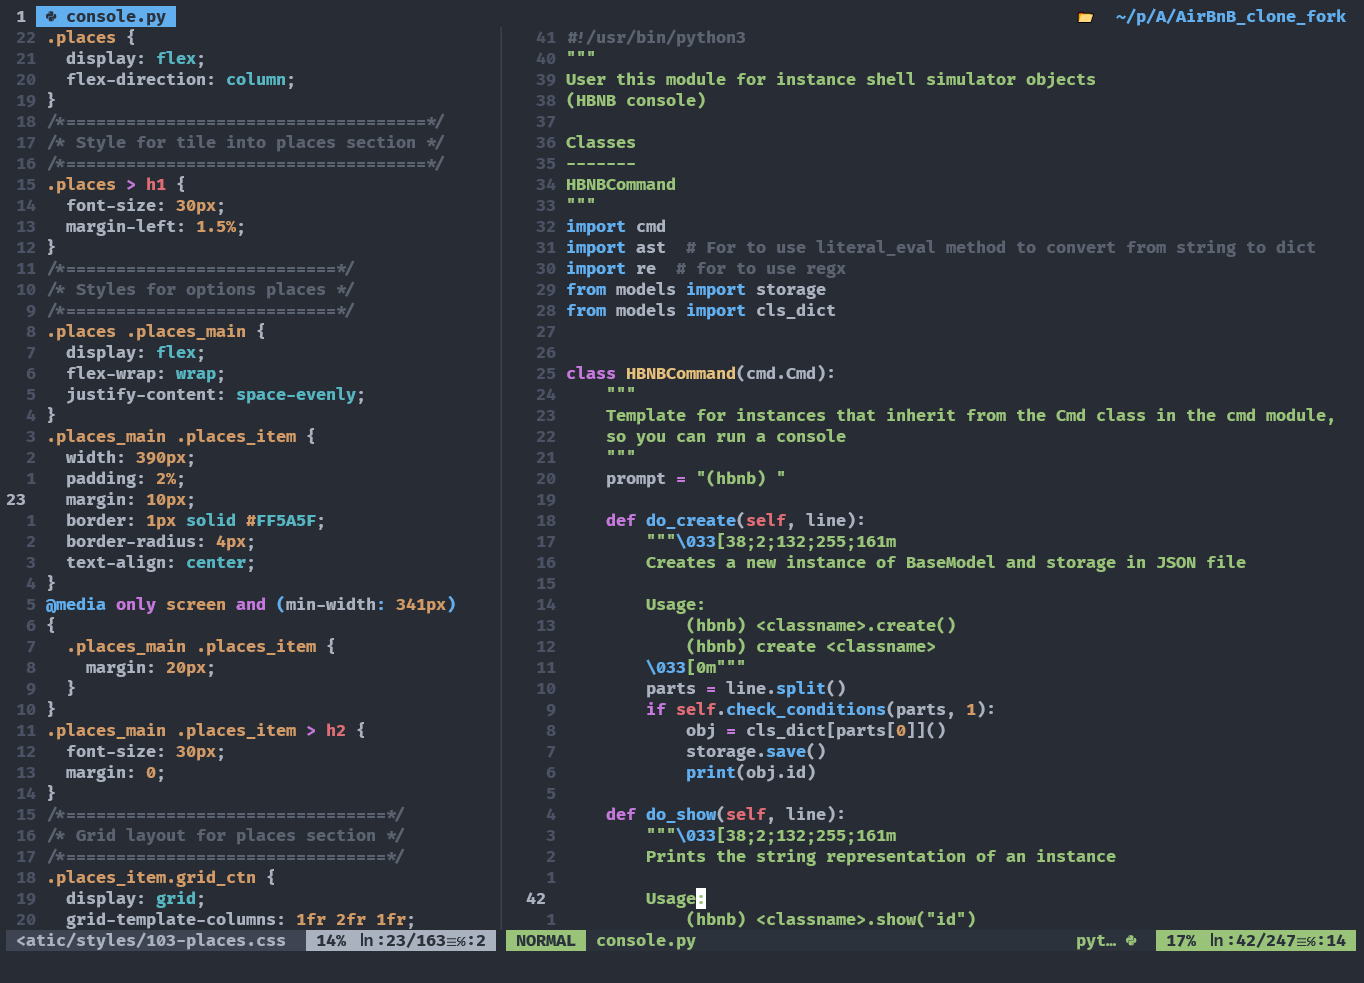Click the 'Styles for options places' comment
The width and height of the screenshot is (1364, 983).
coord(200,290)
